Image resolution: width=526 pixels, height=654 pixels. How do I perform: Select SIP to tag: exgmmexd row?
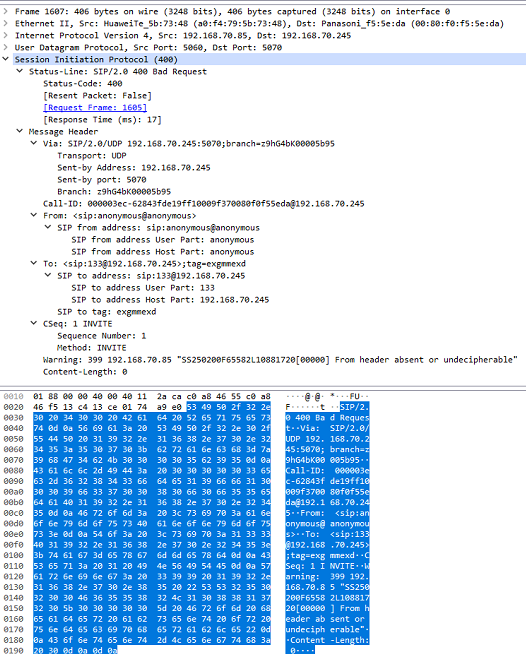(x=107, y=312)
